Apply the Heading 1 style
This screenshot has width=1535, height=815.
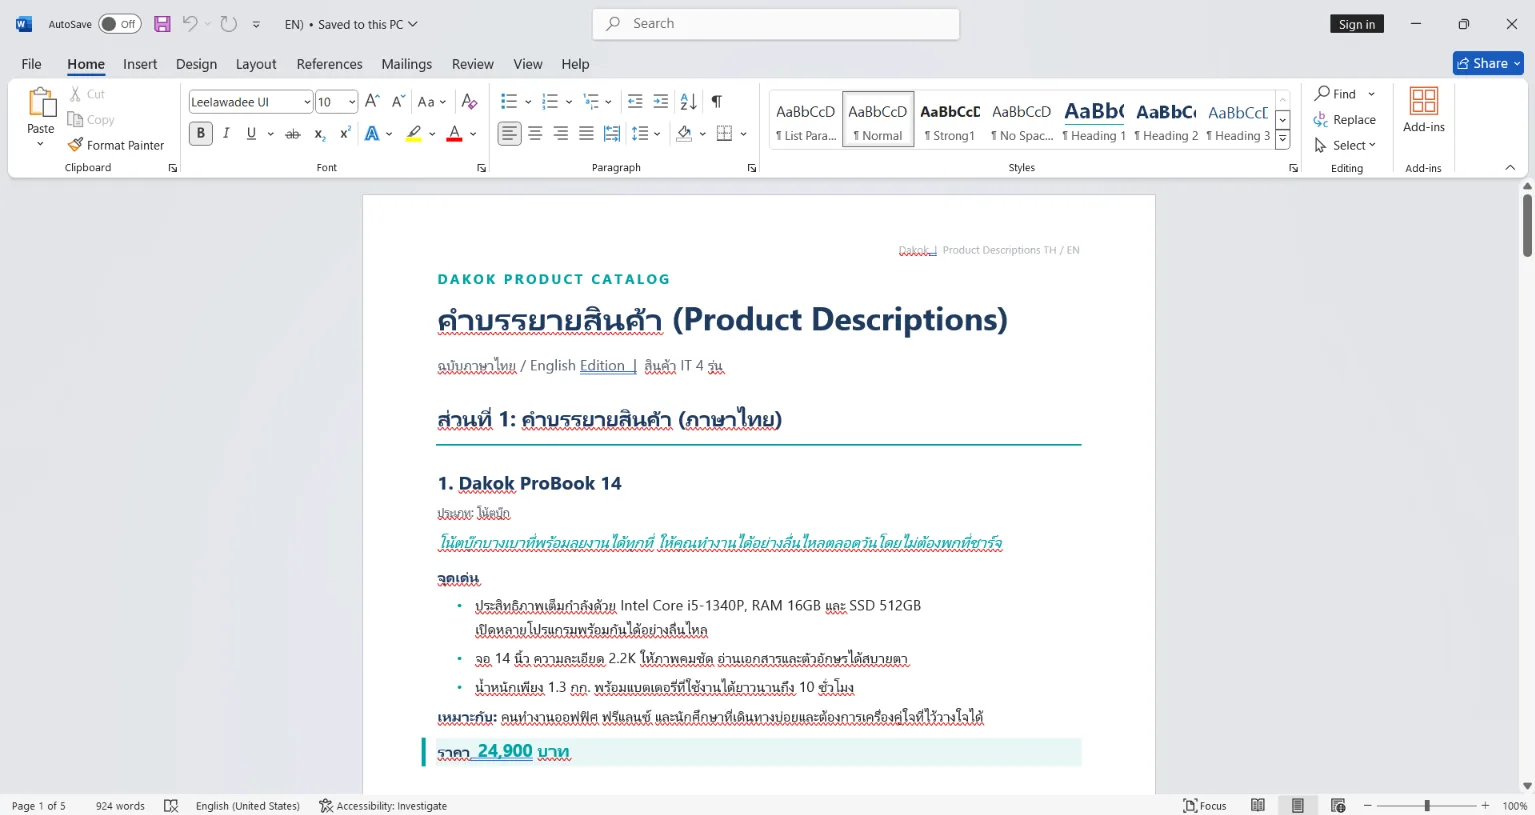(1094, 120)
